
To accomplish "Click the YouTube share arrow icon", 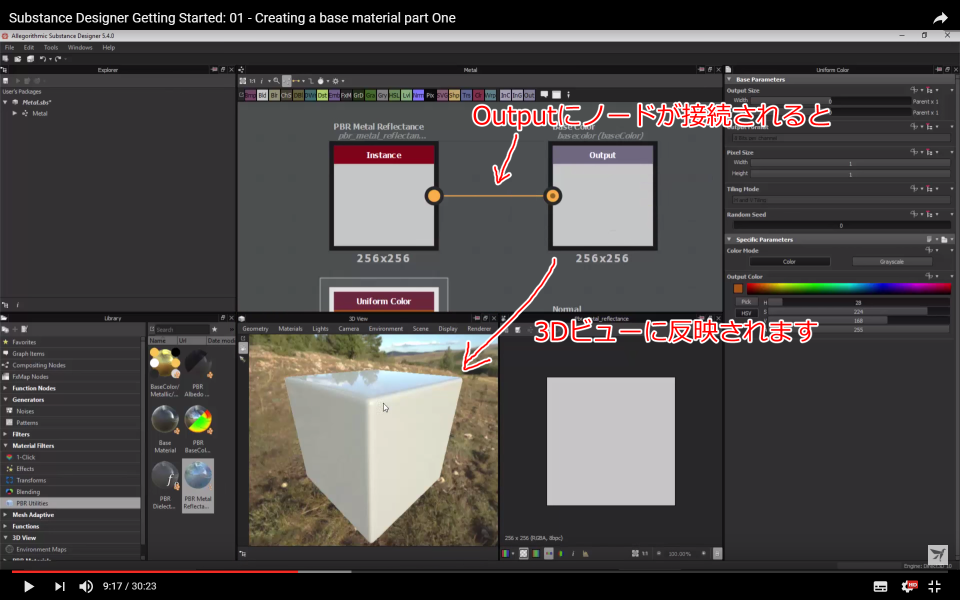I will click(x=940, y=18).
